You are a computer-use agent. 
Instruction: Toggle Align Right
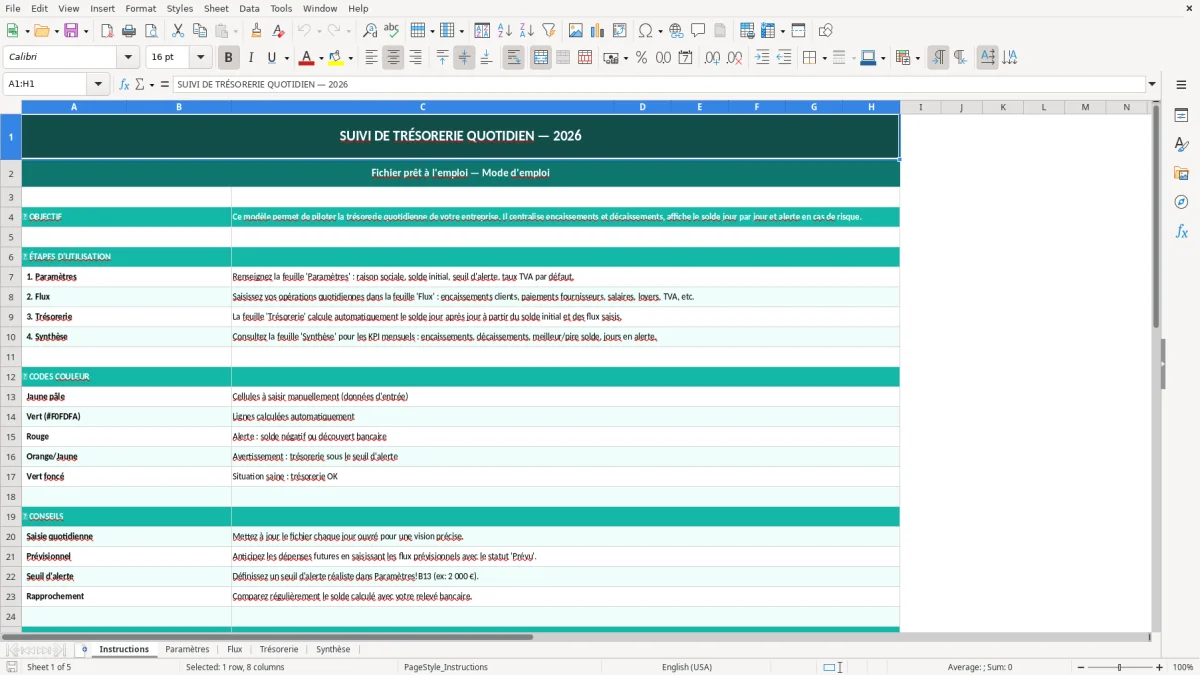(415, 58)
